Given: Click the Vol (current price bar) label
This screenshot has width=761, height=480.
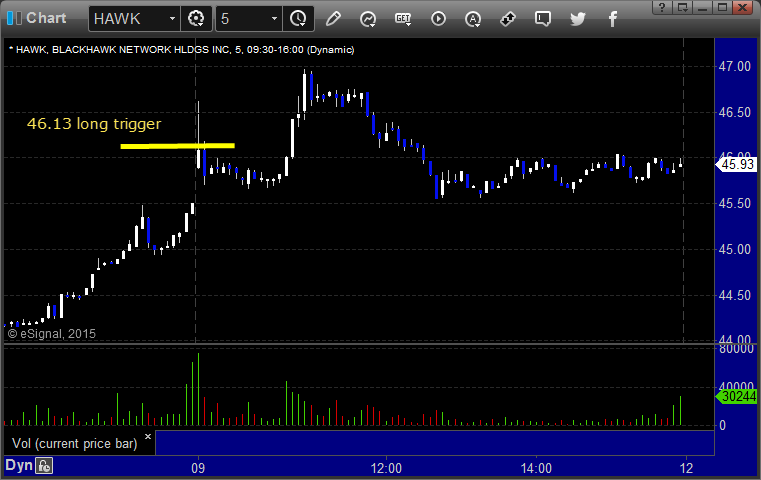Looking at the screenshot, I should (75, 444).
